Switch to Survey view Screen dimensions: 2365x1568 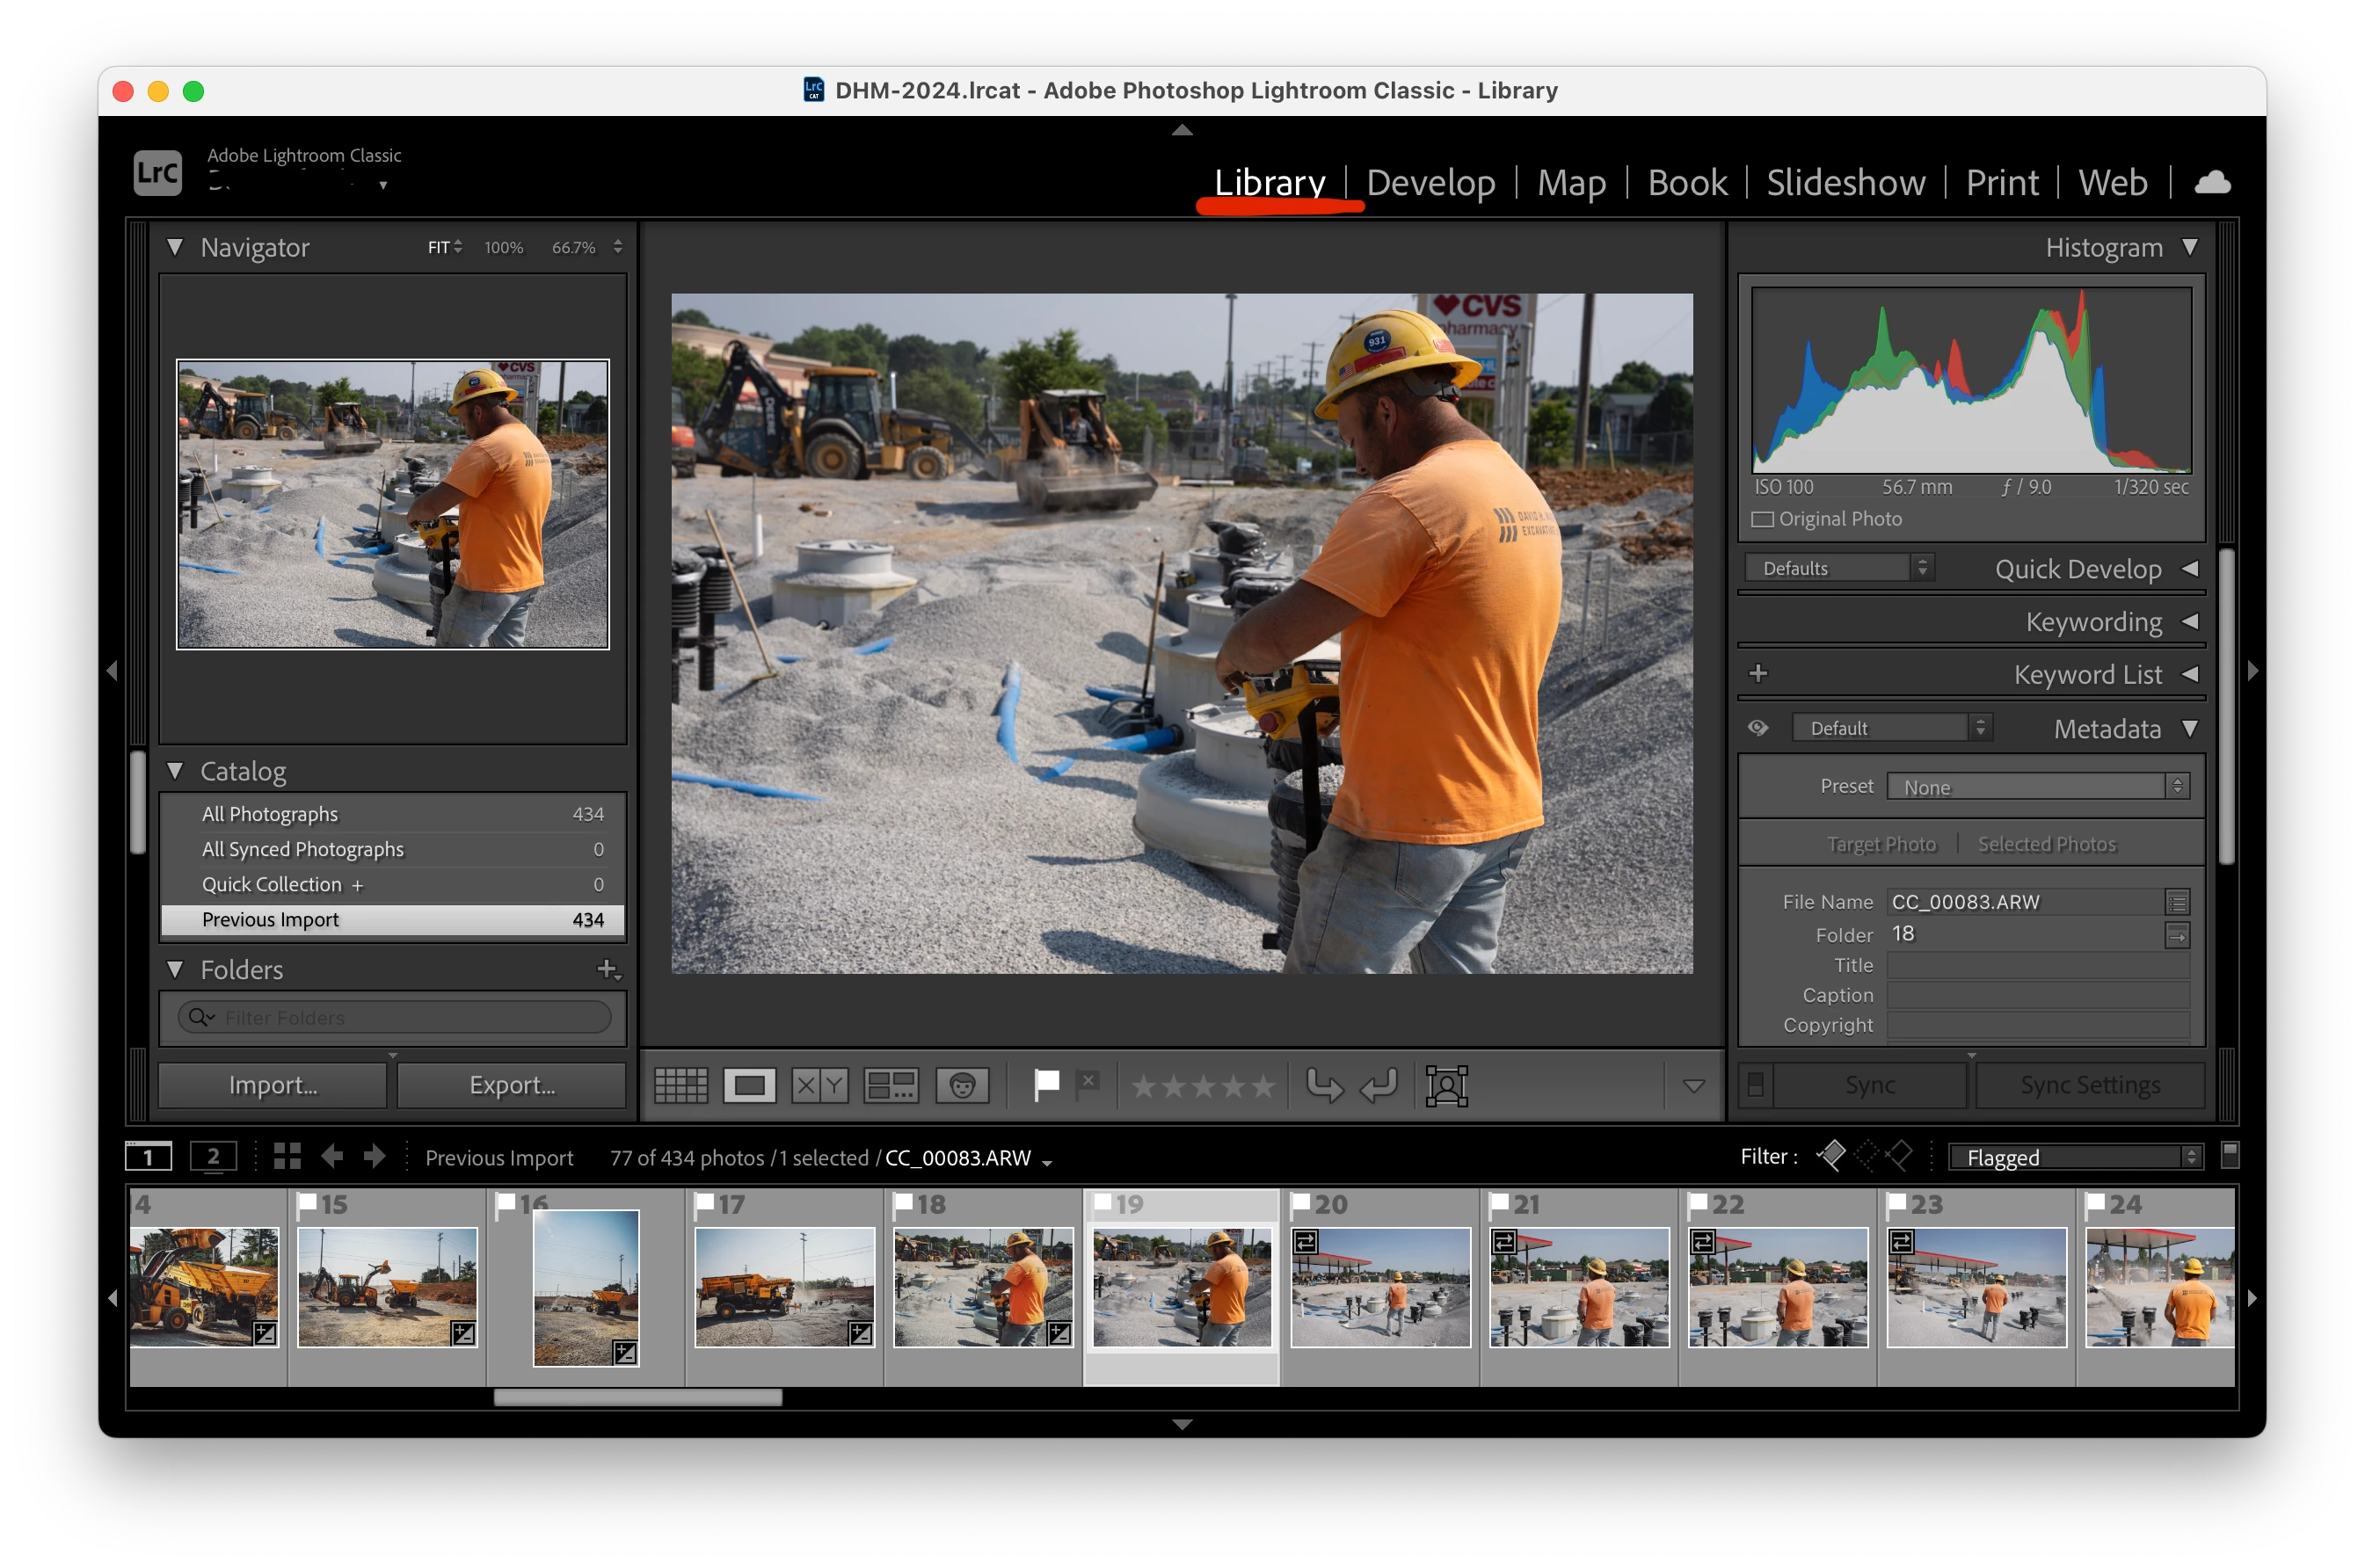coord(890,1085)
